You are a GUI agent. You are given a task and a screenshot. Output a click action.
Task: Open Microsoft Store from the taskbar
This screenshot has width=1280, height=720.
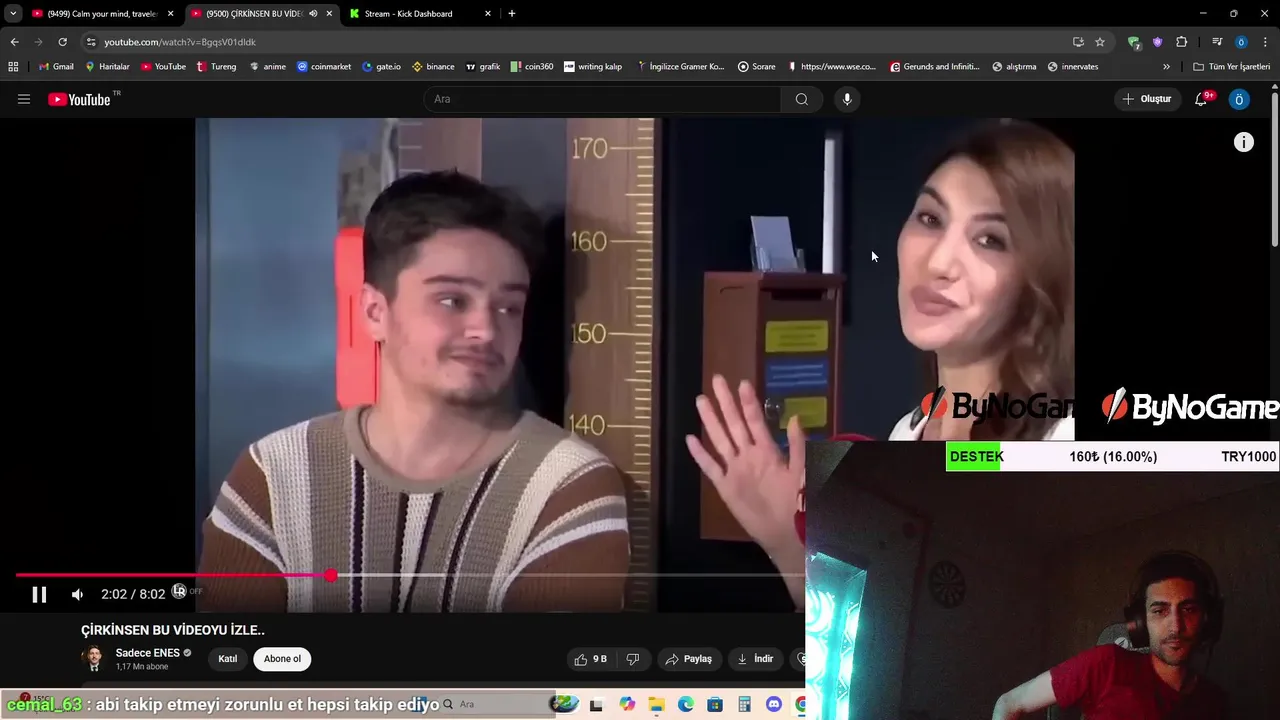715,704
